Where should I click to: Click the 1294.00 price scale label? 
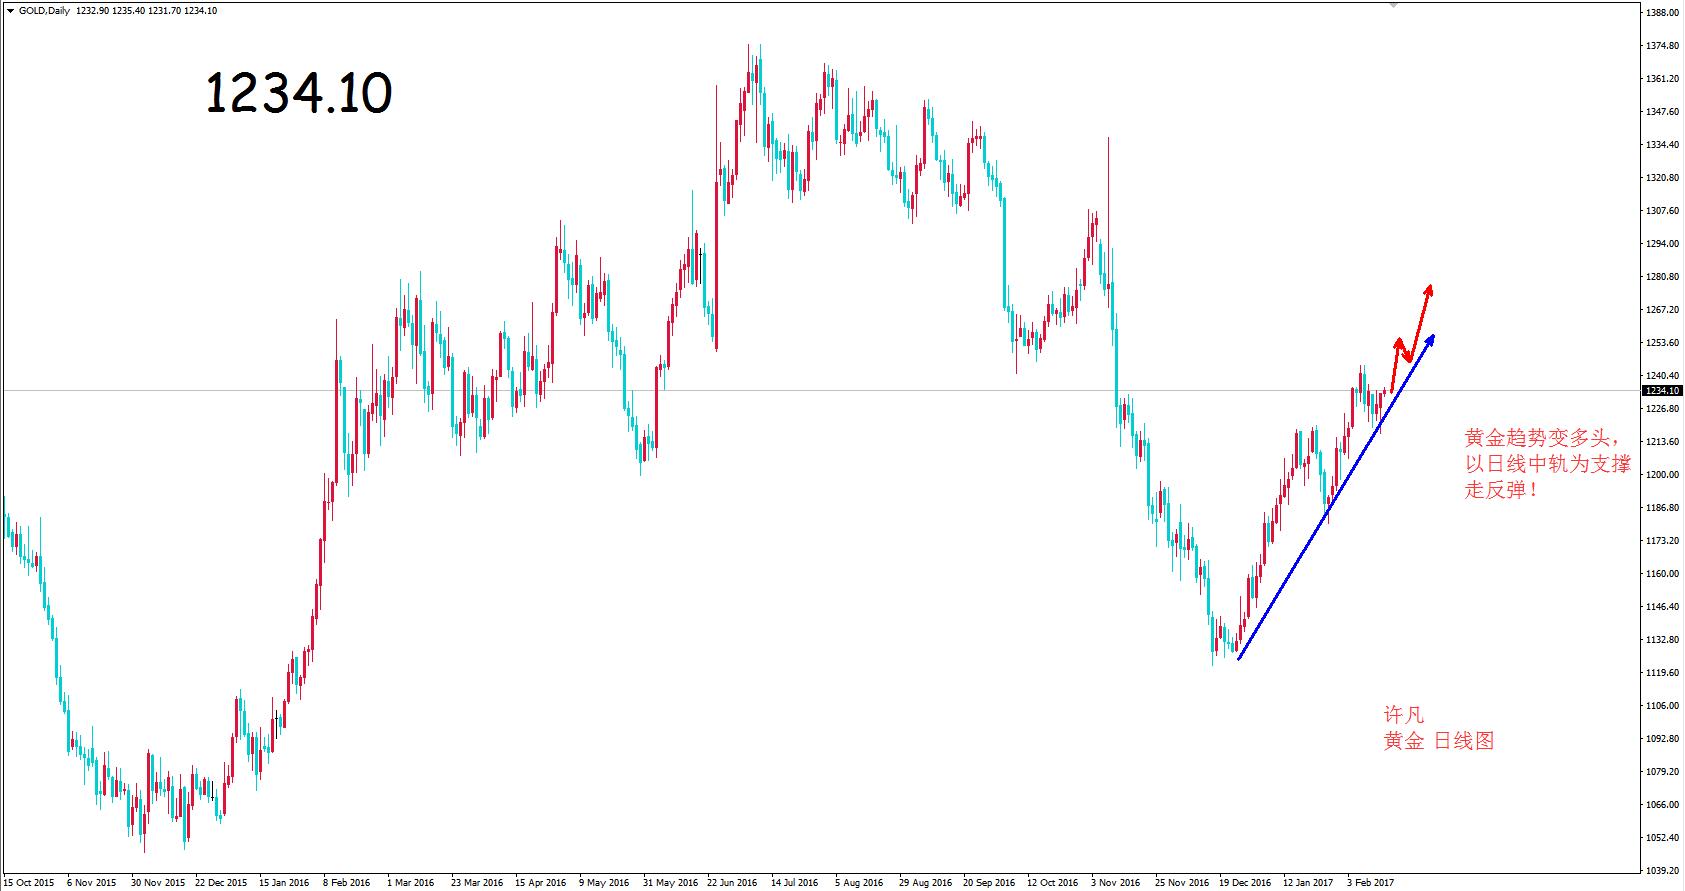pos(1661,244)
